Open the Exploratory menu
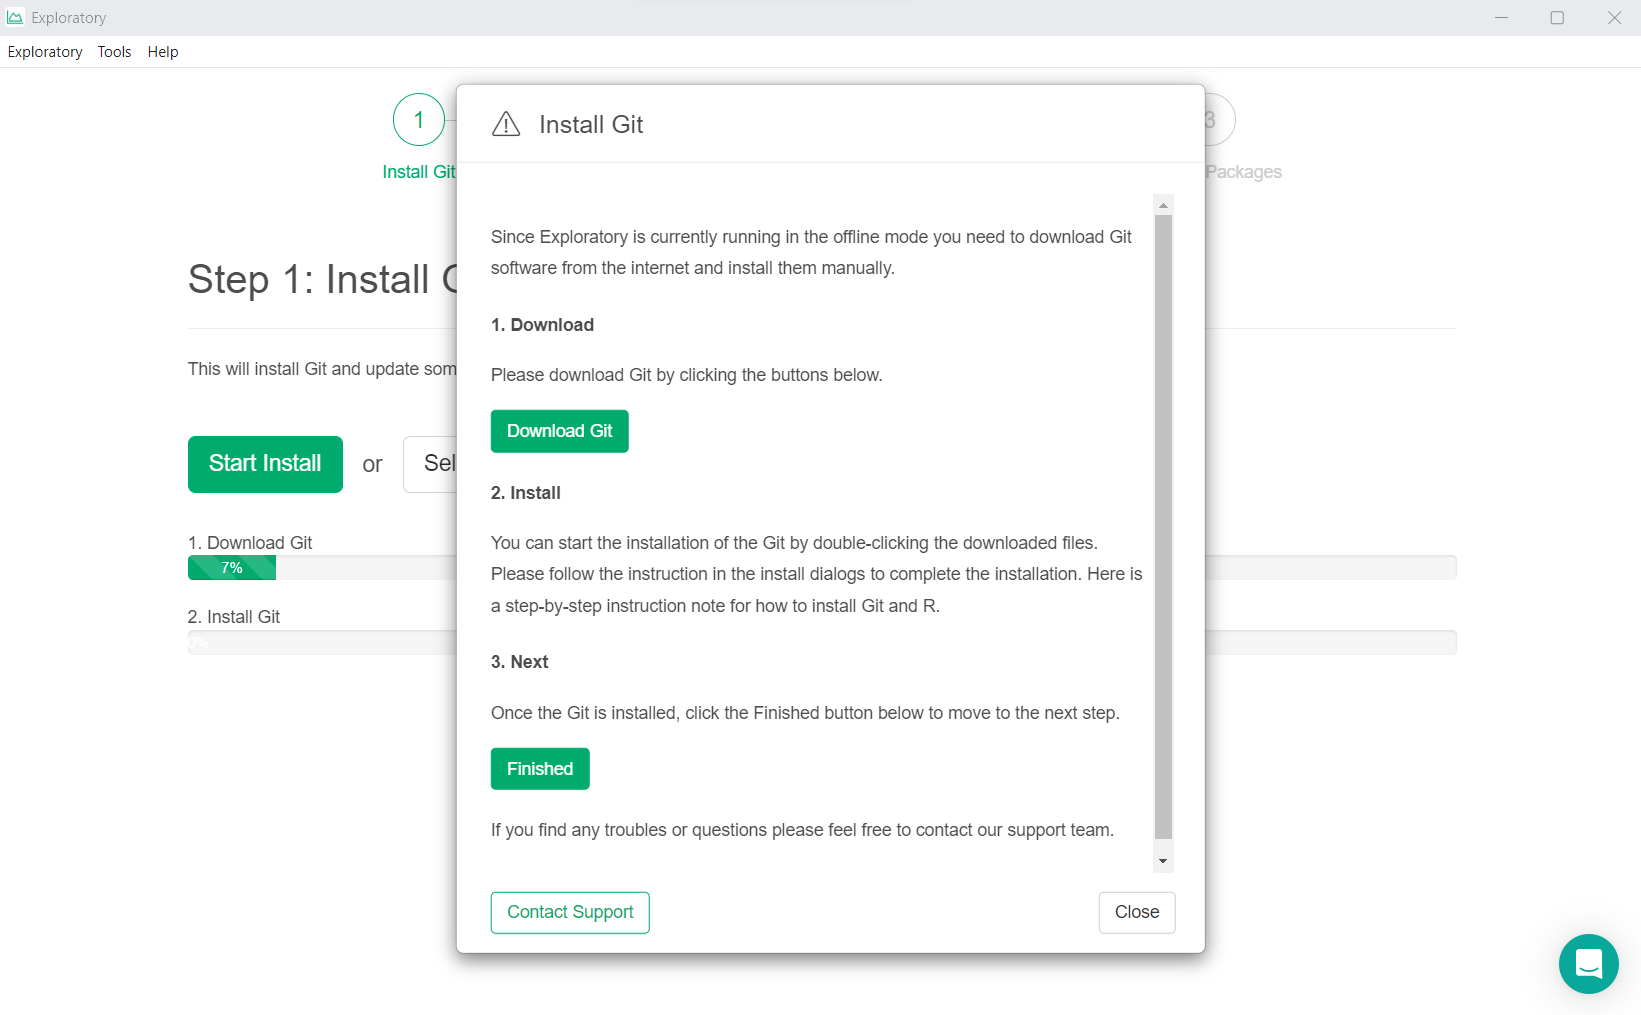The height and width of the screenshot is (1015, 1641). click(x=45, y=52)
